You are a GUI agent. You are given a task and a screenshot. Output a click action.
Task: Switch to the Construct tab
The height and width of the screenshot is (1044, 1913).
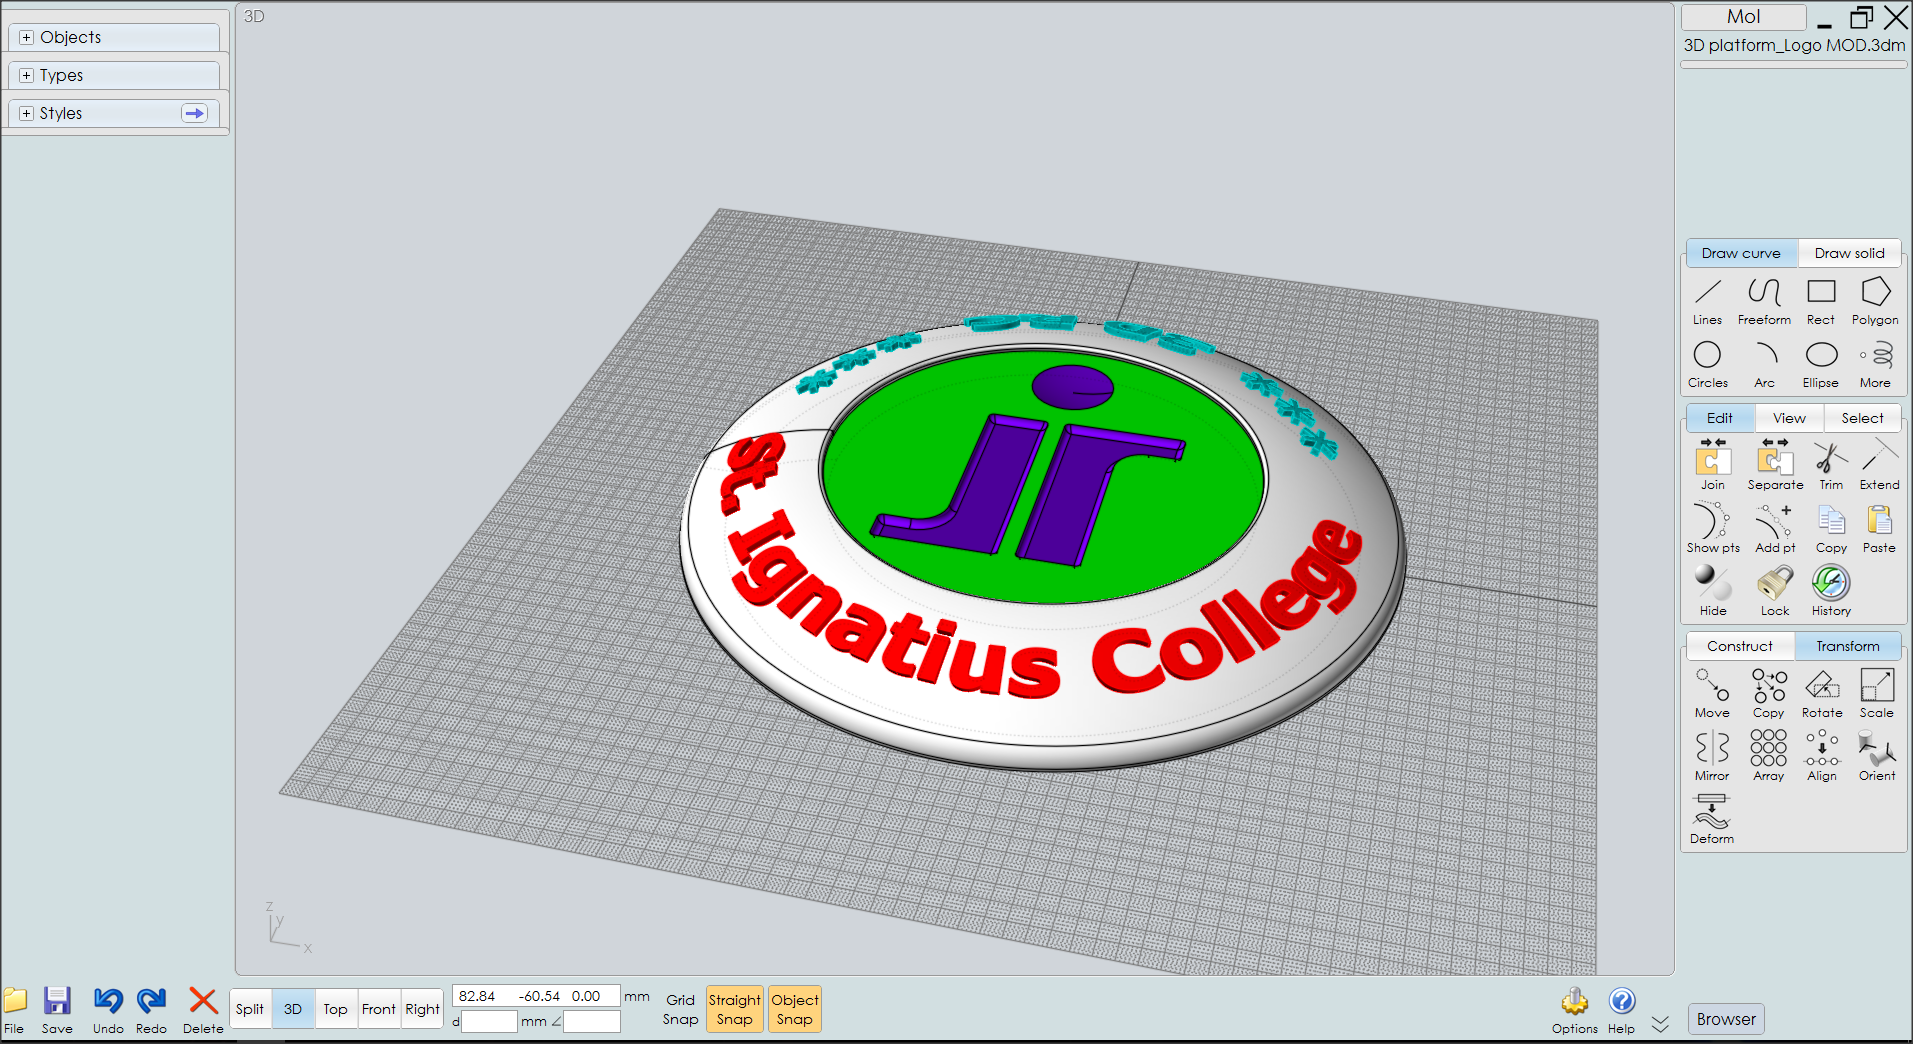click(1740, 646)
